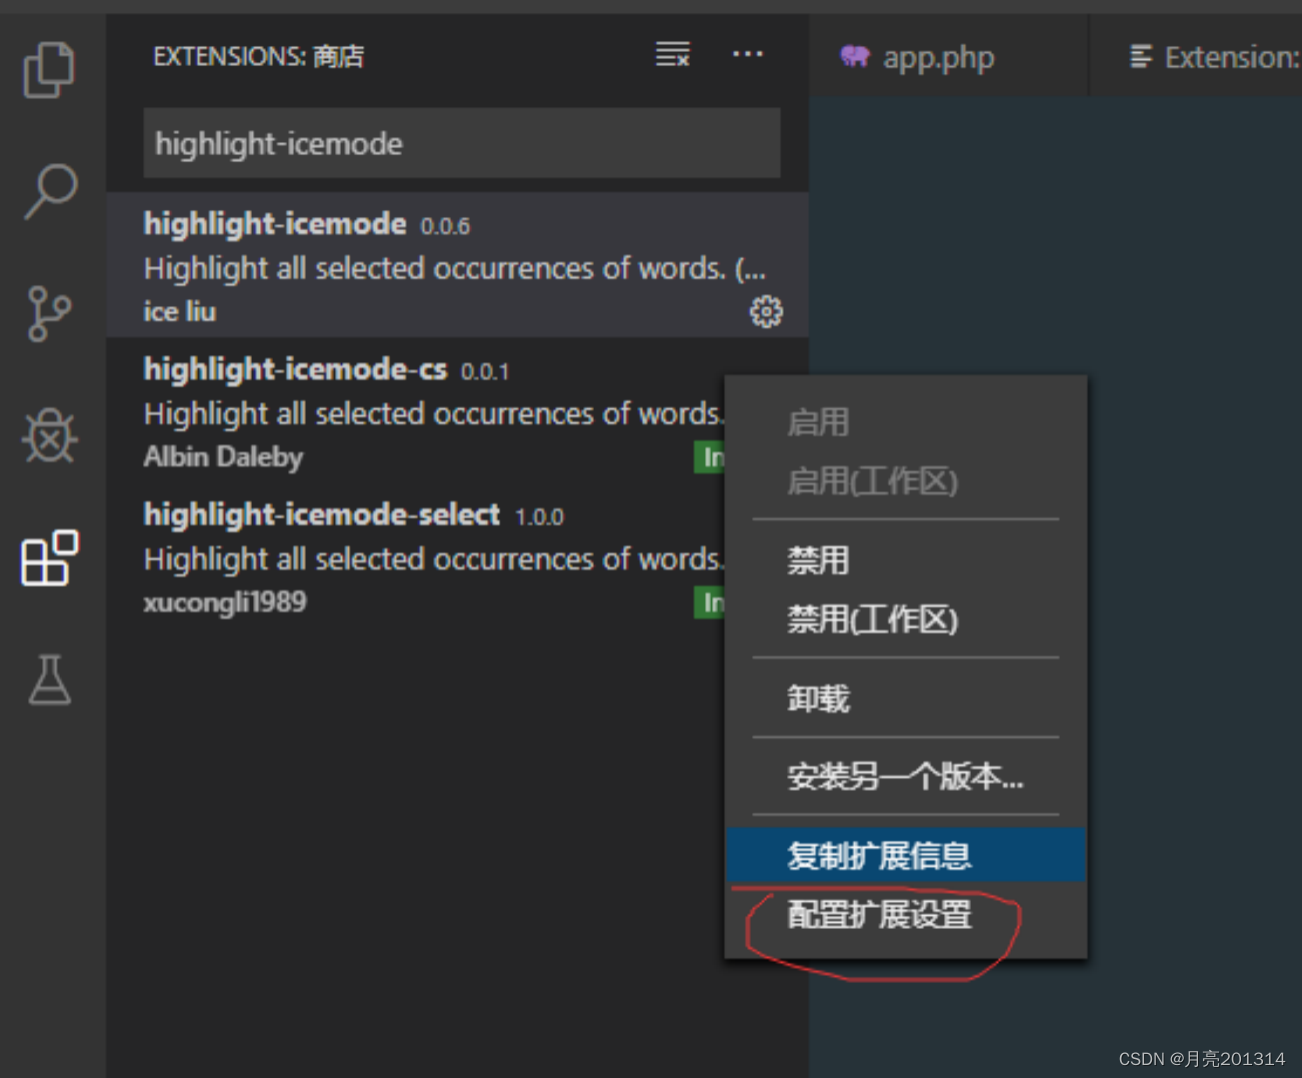
Task: Click version 0.0.1 label
Action: (485, 372)
